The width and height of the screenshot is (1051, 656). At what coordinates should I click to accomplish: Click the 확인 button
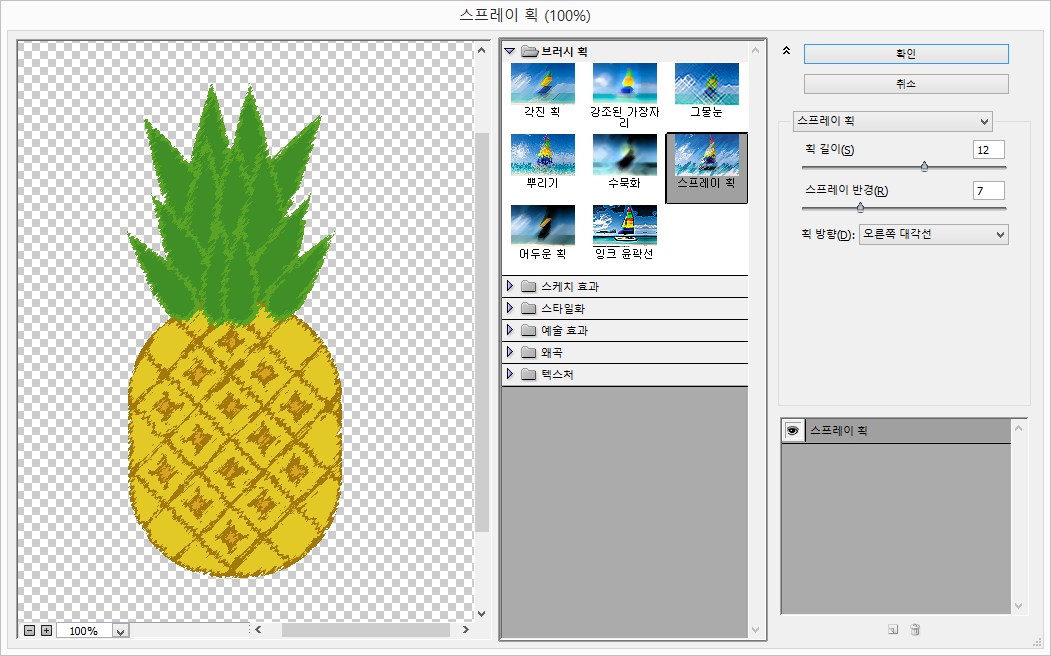(906, 54)
